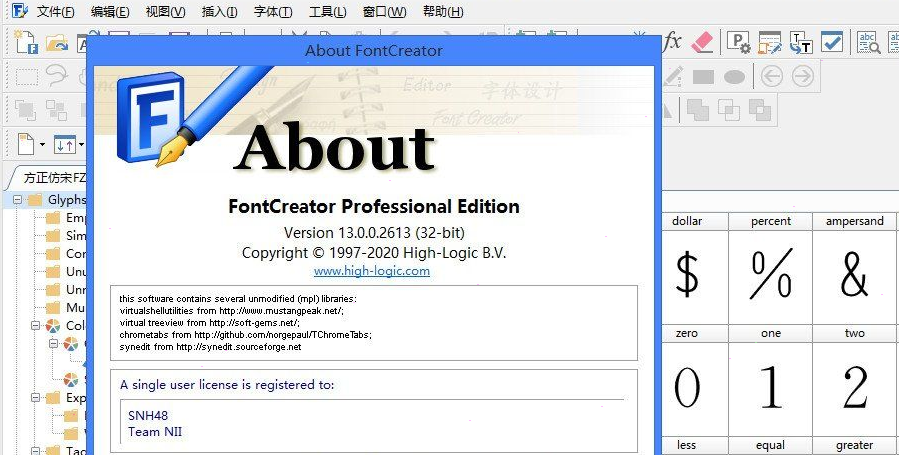Viewport: 899px width, 455px height.
Task: Click the synedit sourceforge library line
Action: click(x=210, y=347)
